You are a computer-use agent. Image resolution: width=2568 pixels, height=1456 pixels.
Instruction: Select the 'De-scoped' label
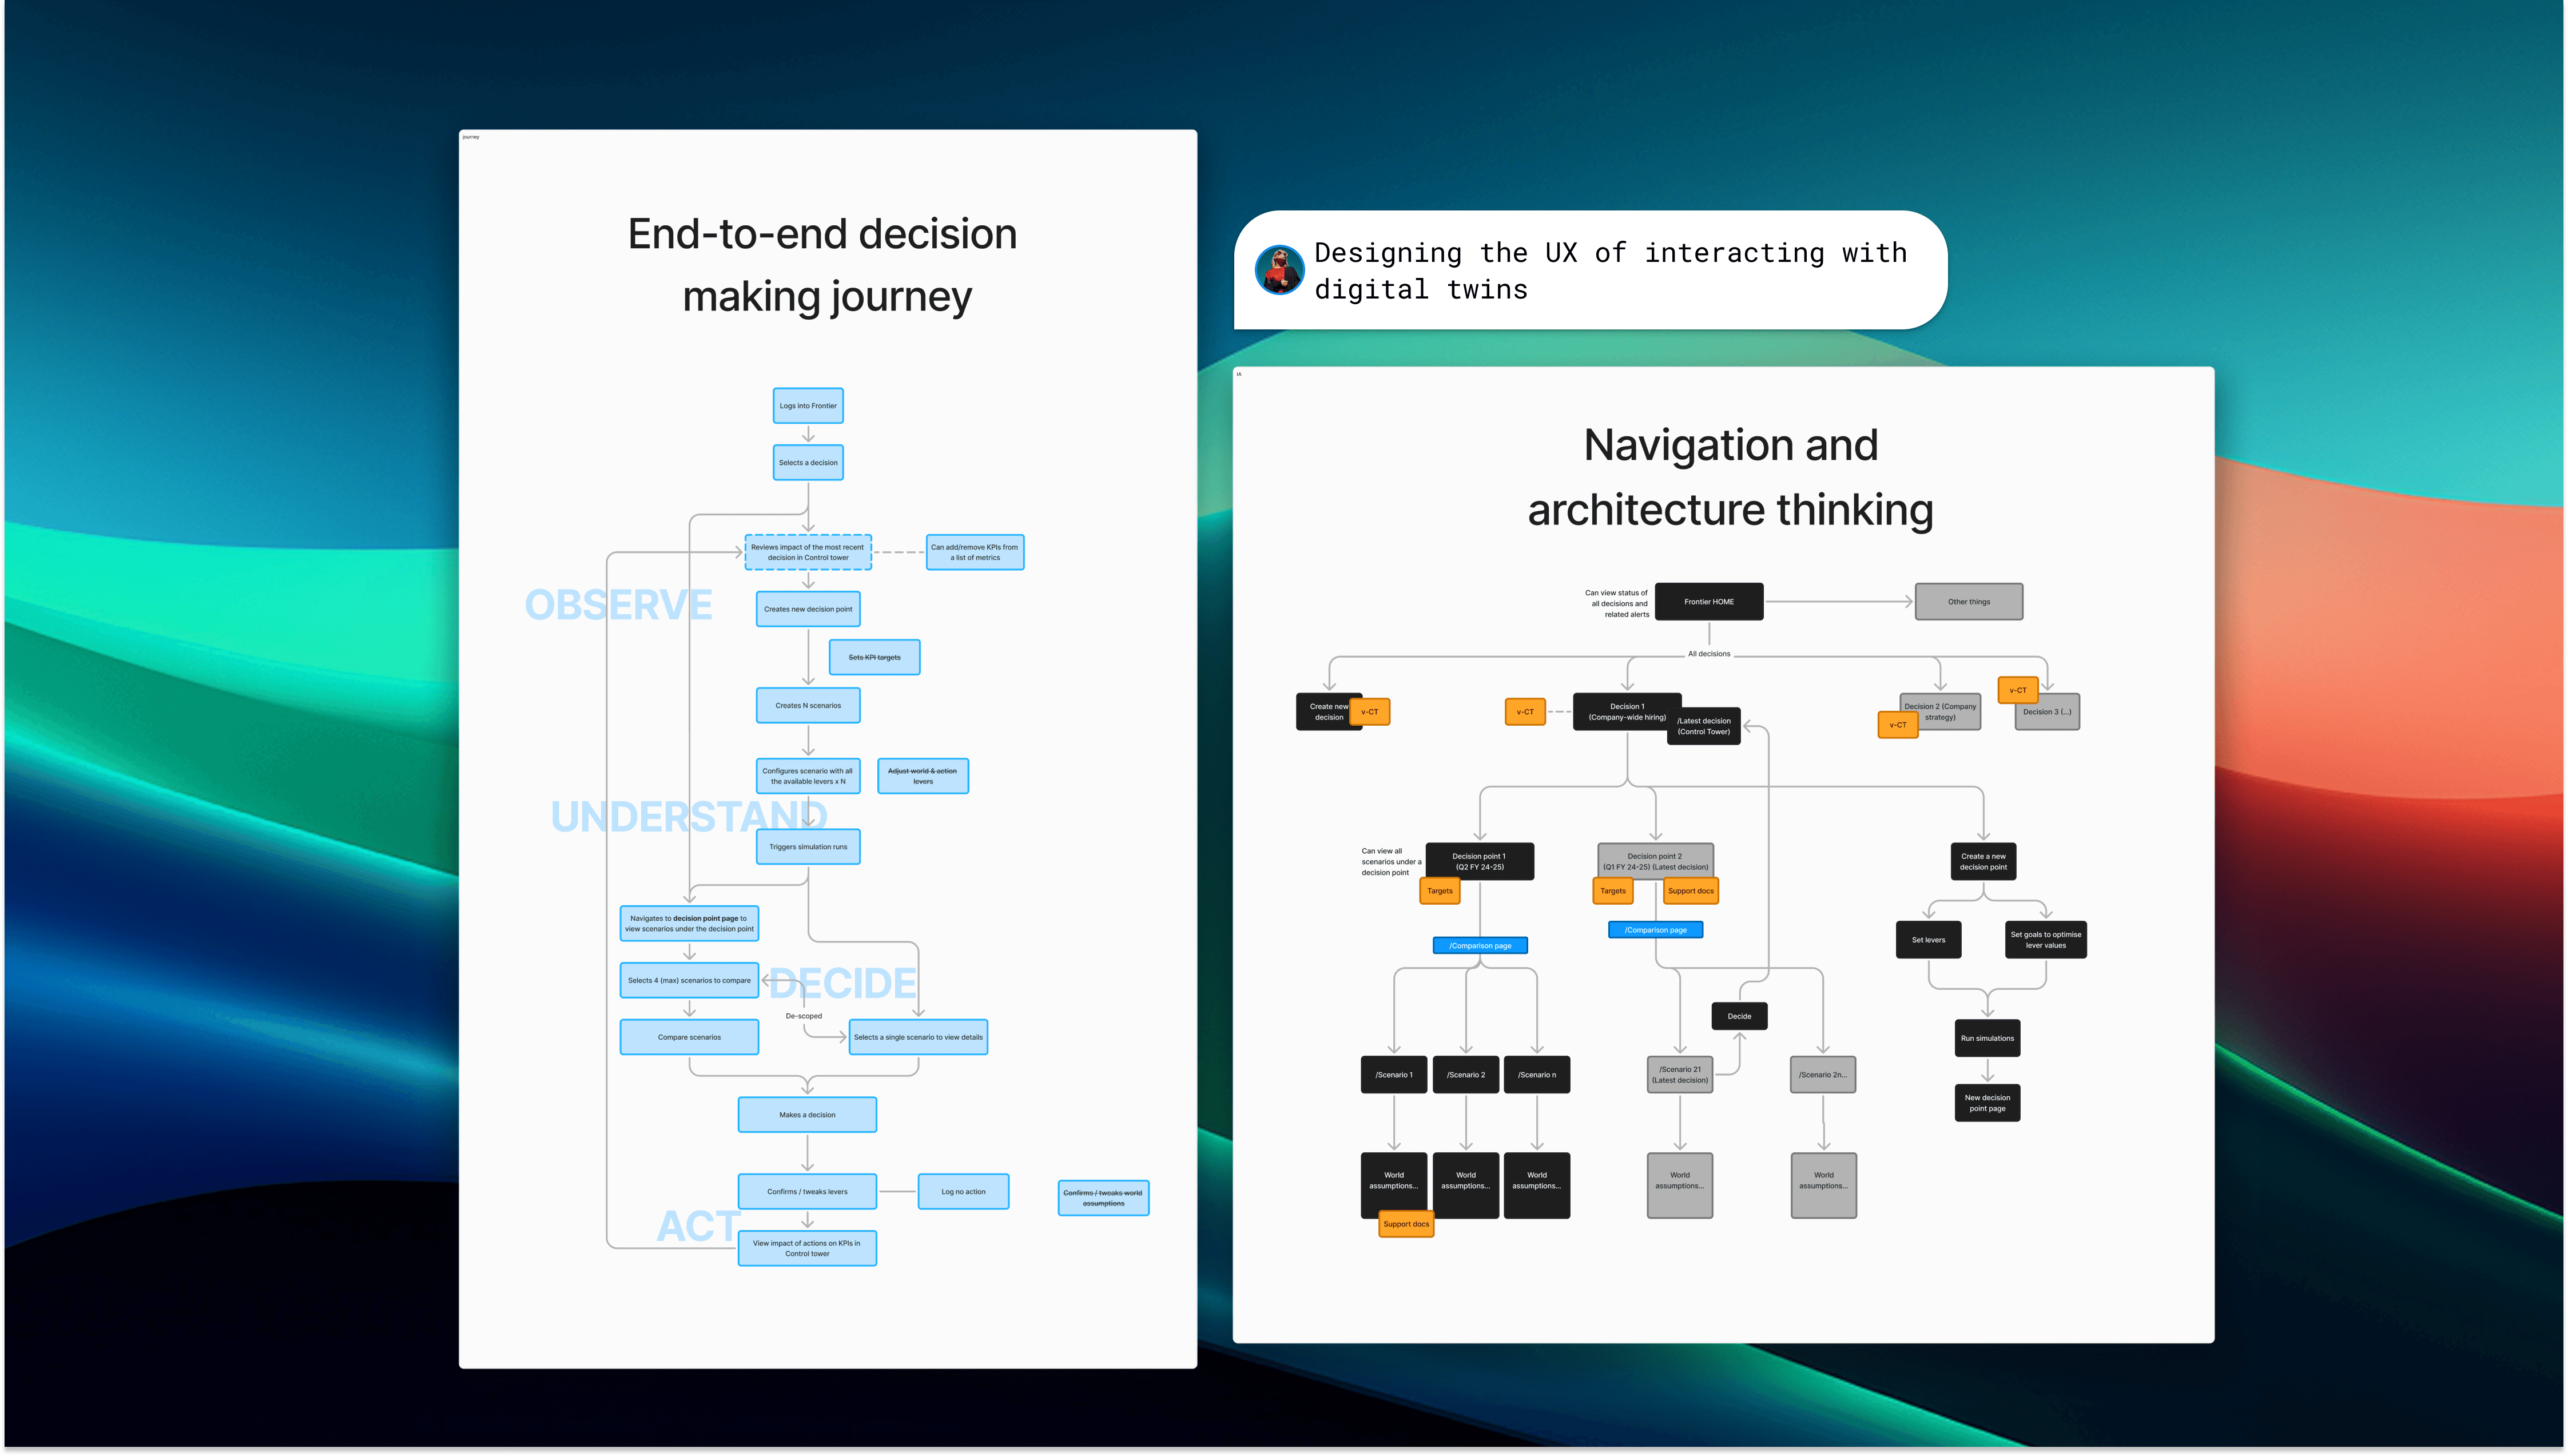coord(804,1016)
